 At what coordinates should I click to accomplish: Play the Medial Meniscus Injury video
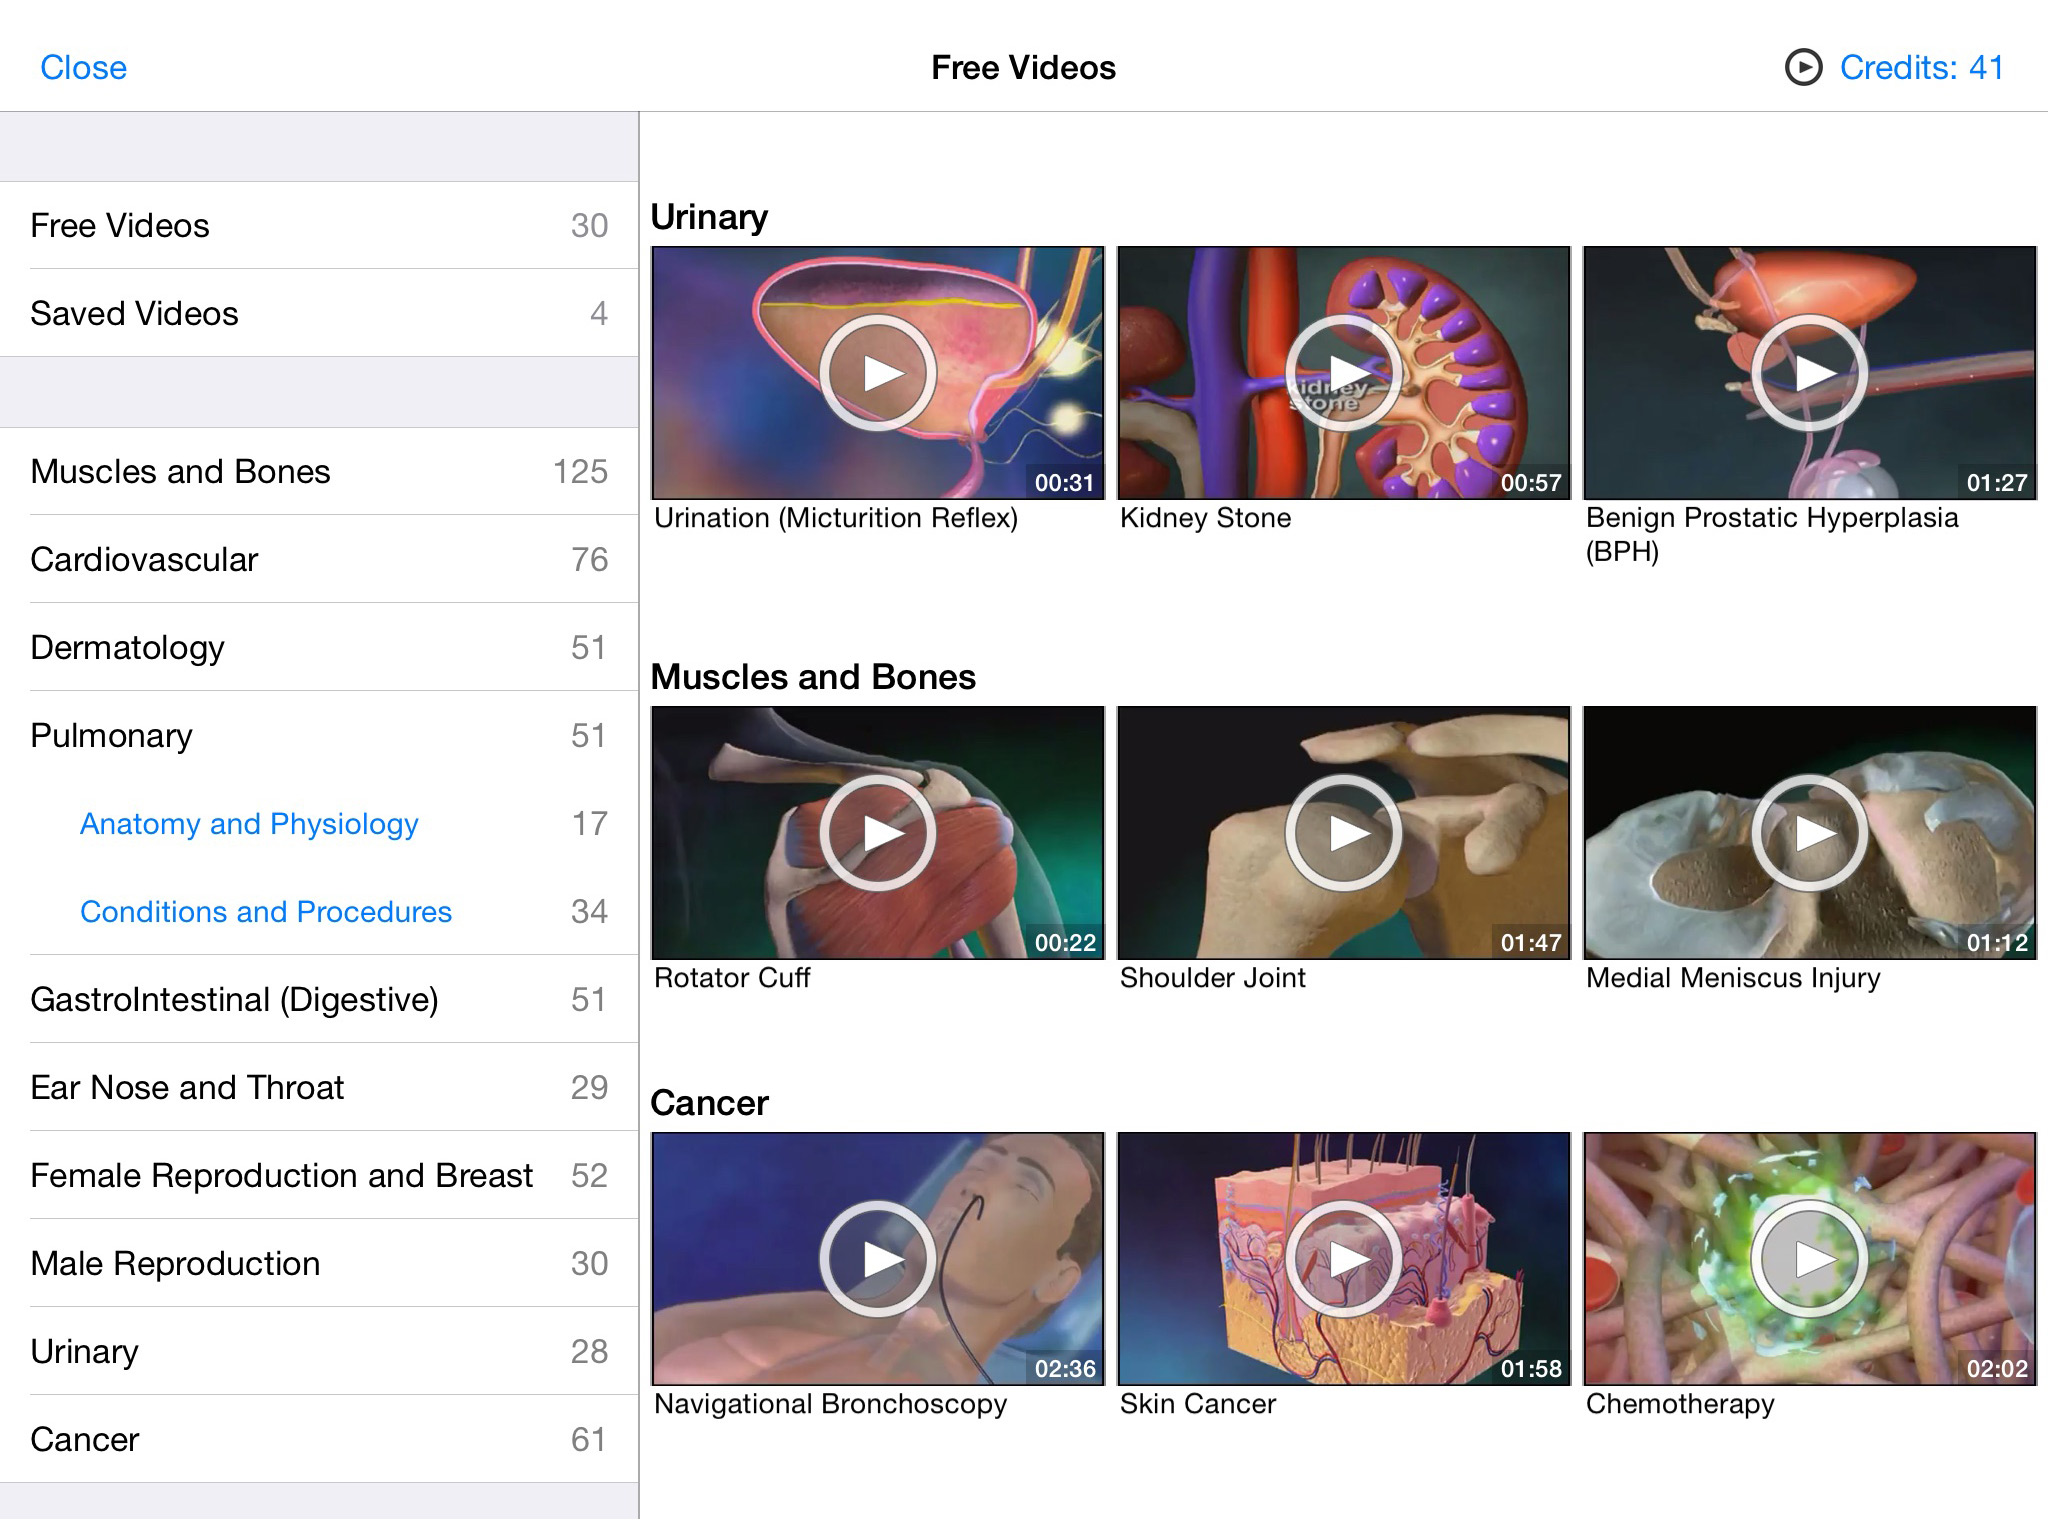(x=1810, y=832)
